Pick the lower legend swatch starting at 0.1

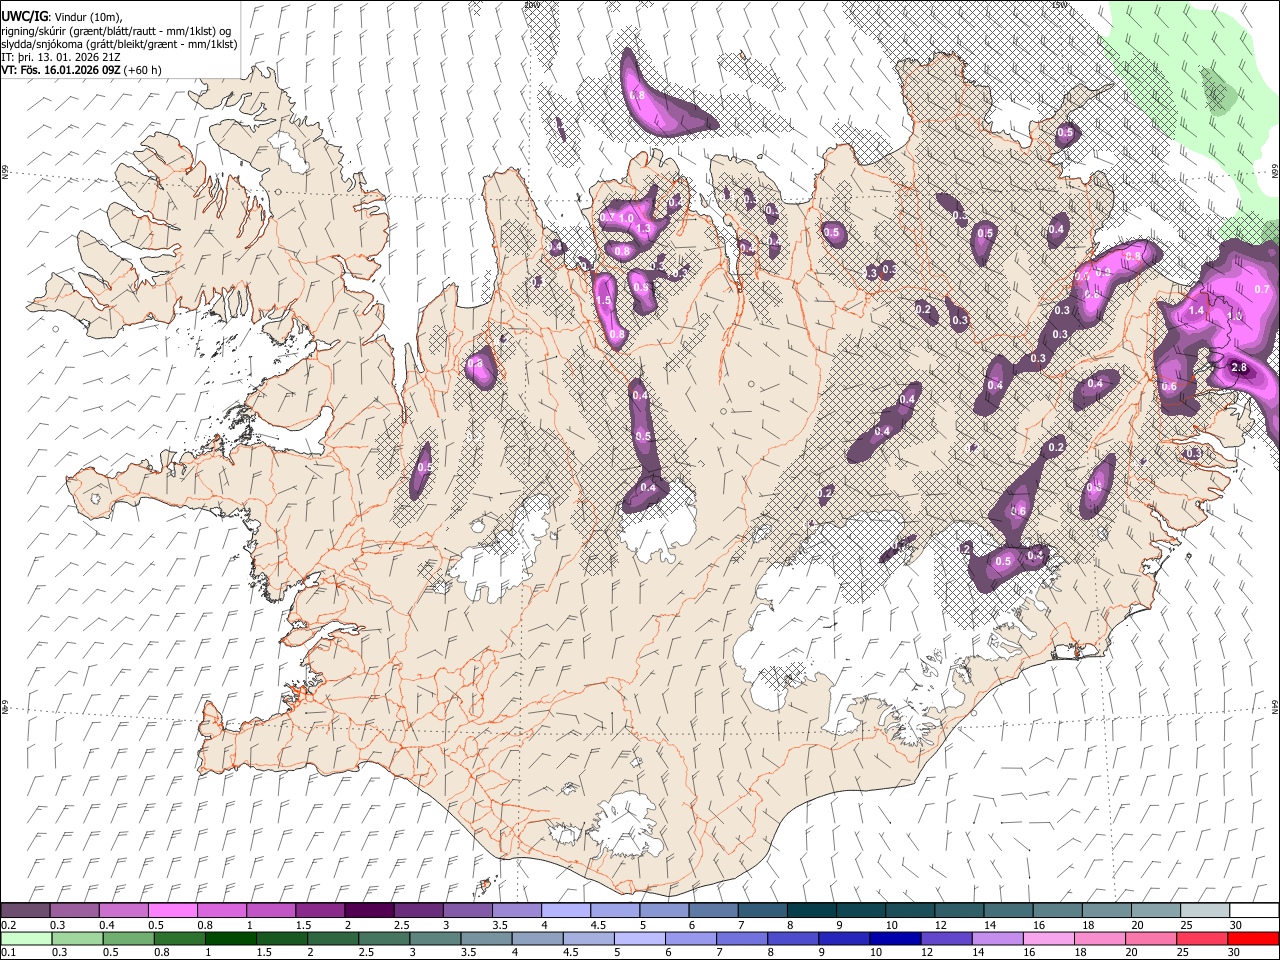[x=26, y=938]
